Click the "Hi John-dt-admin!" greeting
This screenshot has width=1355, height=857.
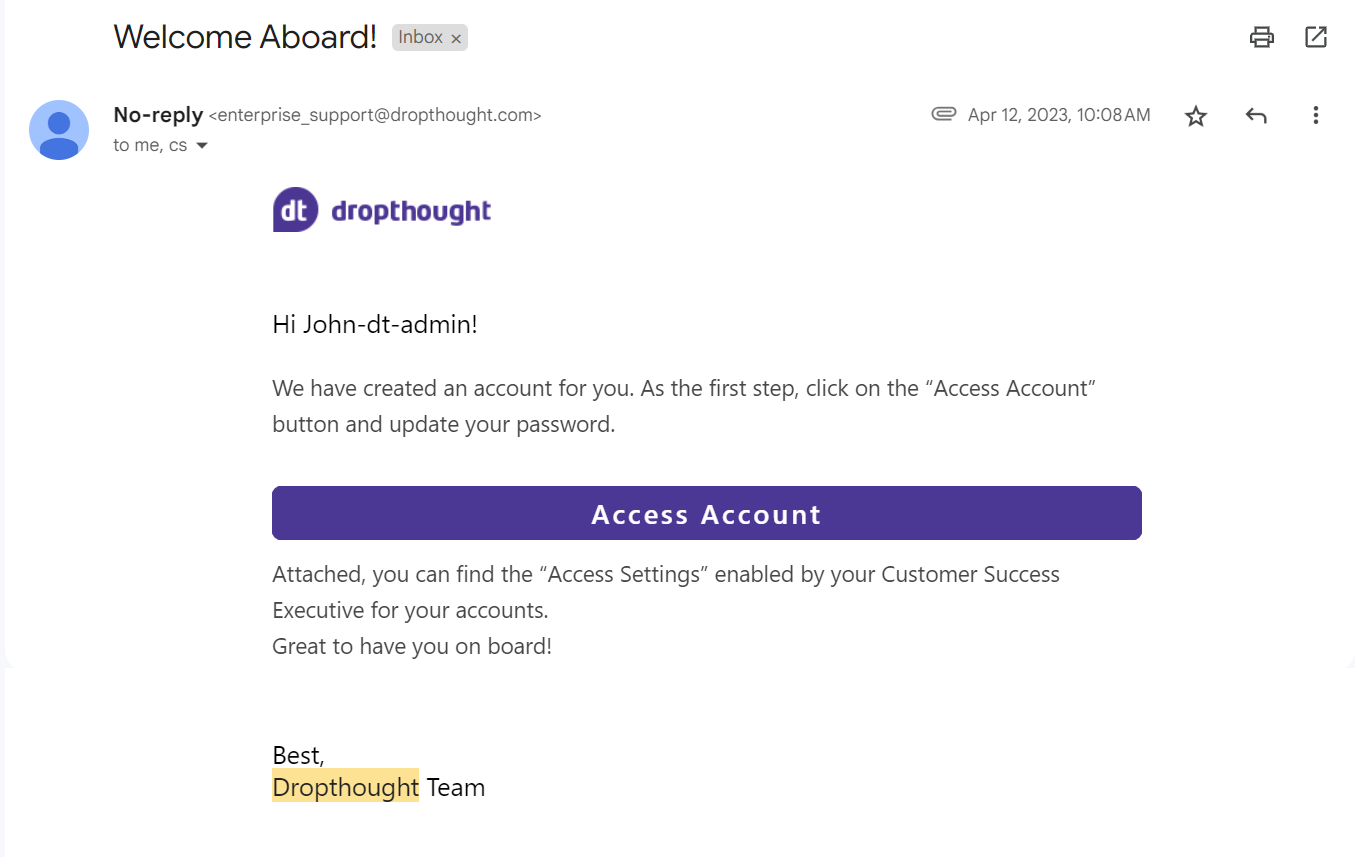(x=375, y=324)
